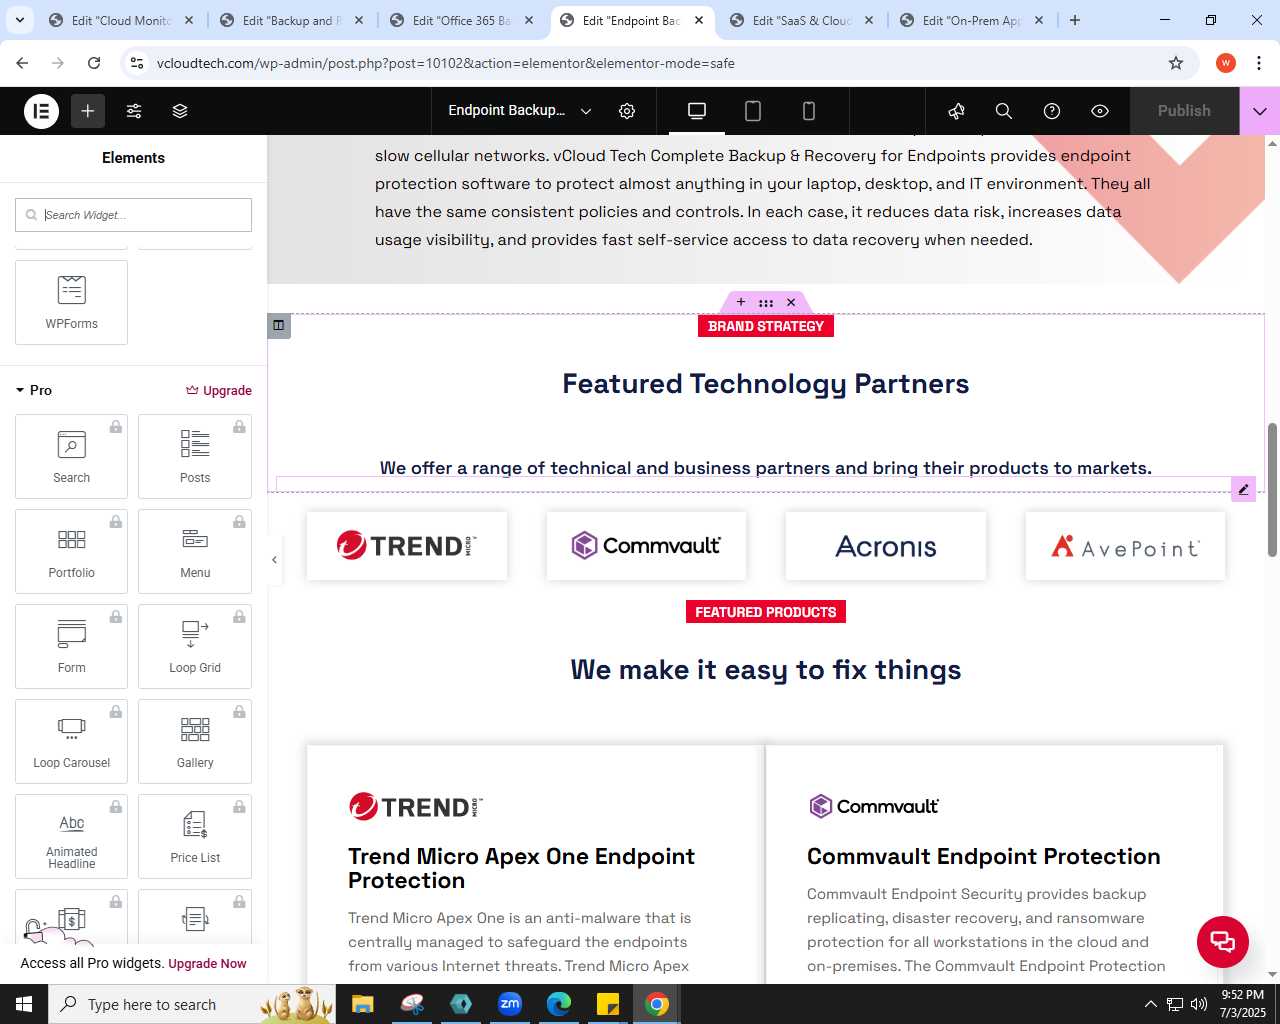This screenshot has height=1024, width=1280.
Task: Switch to Edit "SaaS & Cloud" browser tab
Action: tap(801, 20)
